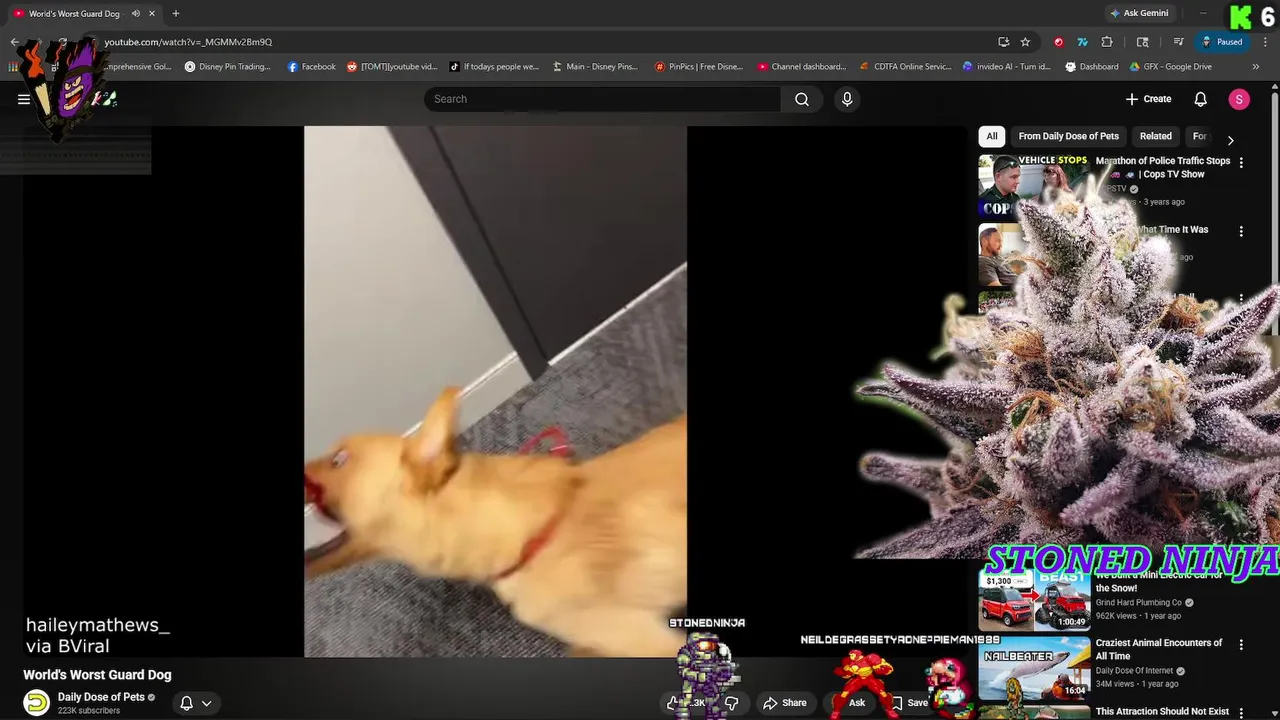Image resolution: width=1280 pixels, height=720 pixels.
Task: Open the Marathon of Police Traffic Stops thumbnail
Action: [x=1033, y=186]
